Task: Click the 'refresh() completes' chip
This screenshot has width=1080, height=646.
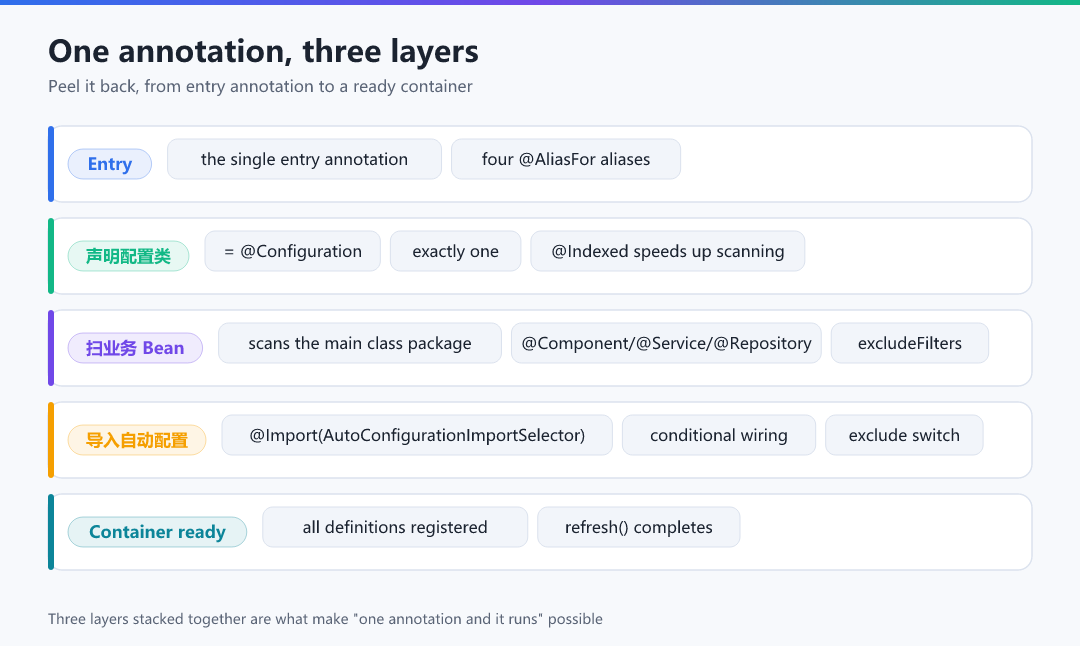Action: point(638,527)
